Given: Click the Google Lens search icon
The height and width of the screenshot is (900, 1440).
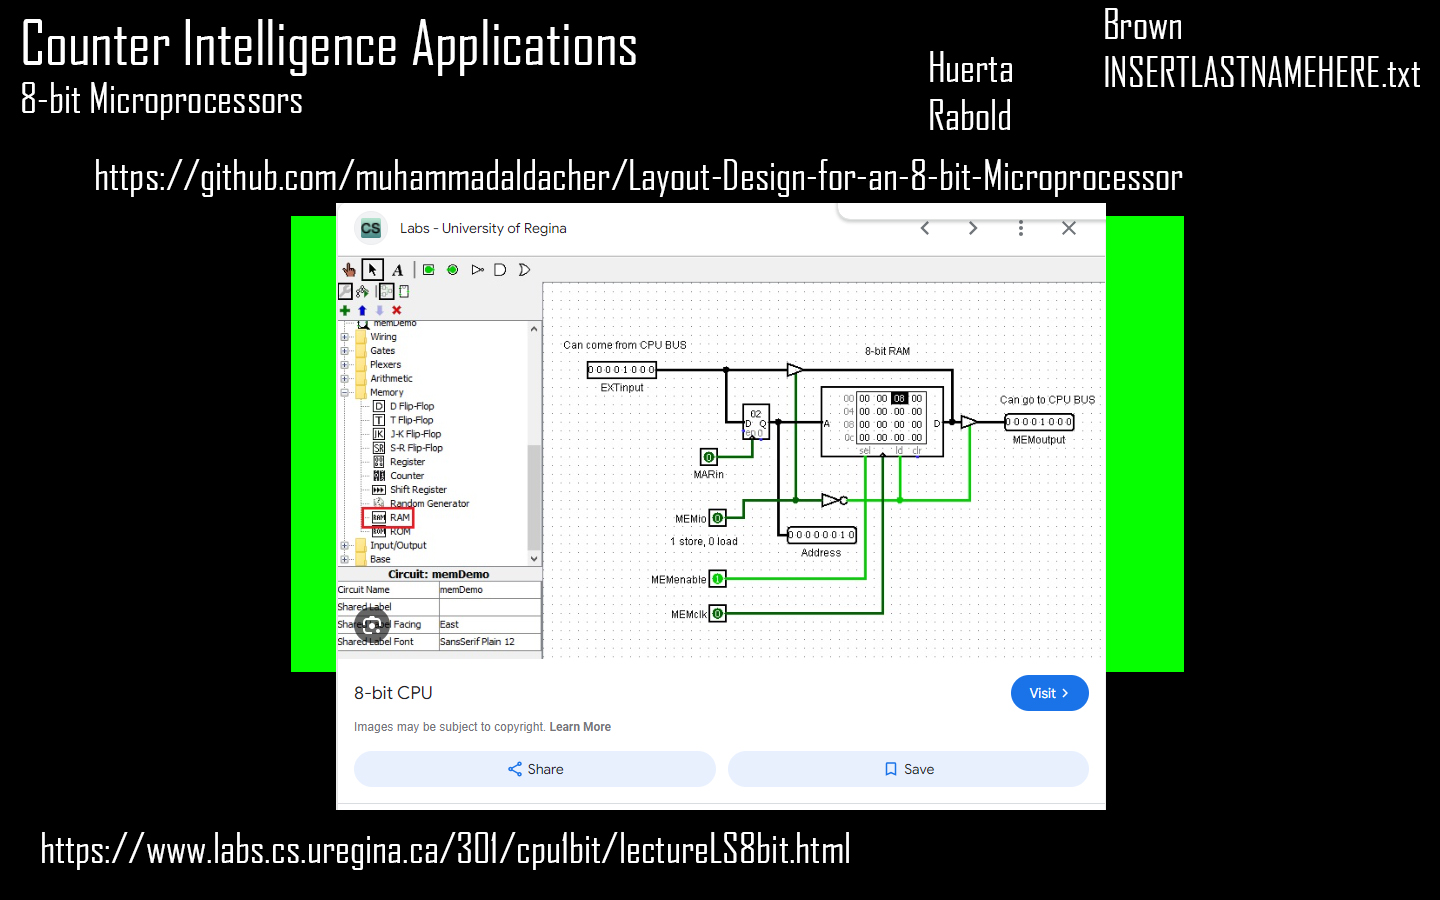Looking at the screenshot, I should tap(372, 626).
